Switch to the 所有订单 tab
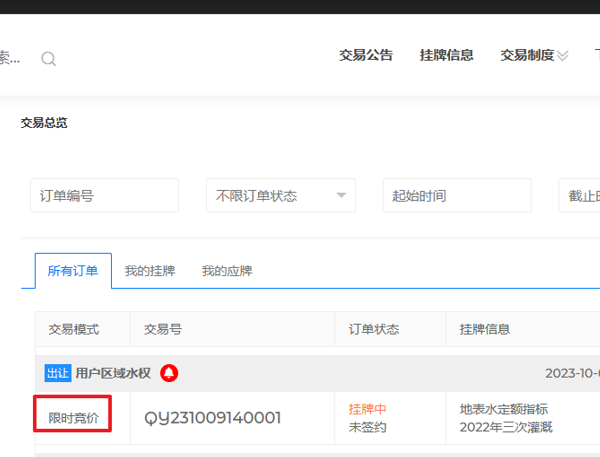Viewport: 600px width, 457px height. point(73,271)
